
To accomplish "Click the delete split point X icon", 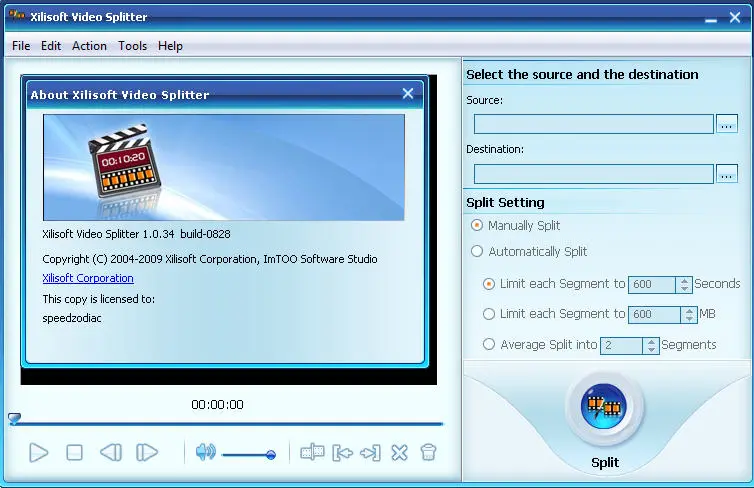I will point(399,452).
